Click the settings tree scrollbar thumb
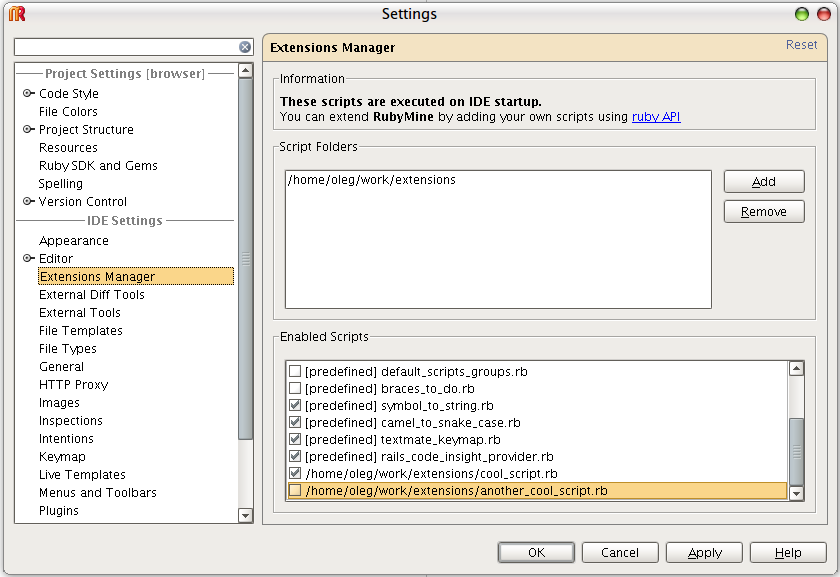The image size is (840, 577). 245,259
